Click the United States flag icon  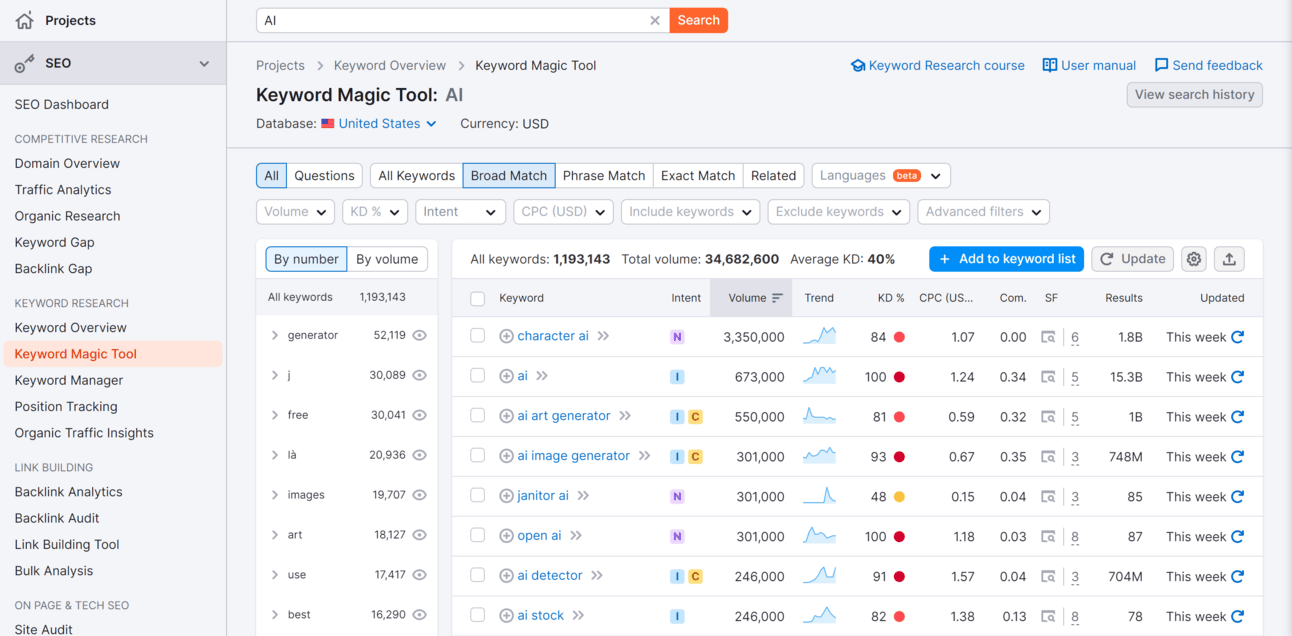327,124
